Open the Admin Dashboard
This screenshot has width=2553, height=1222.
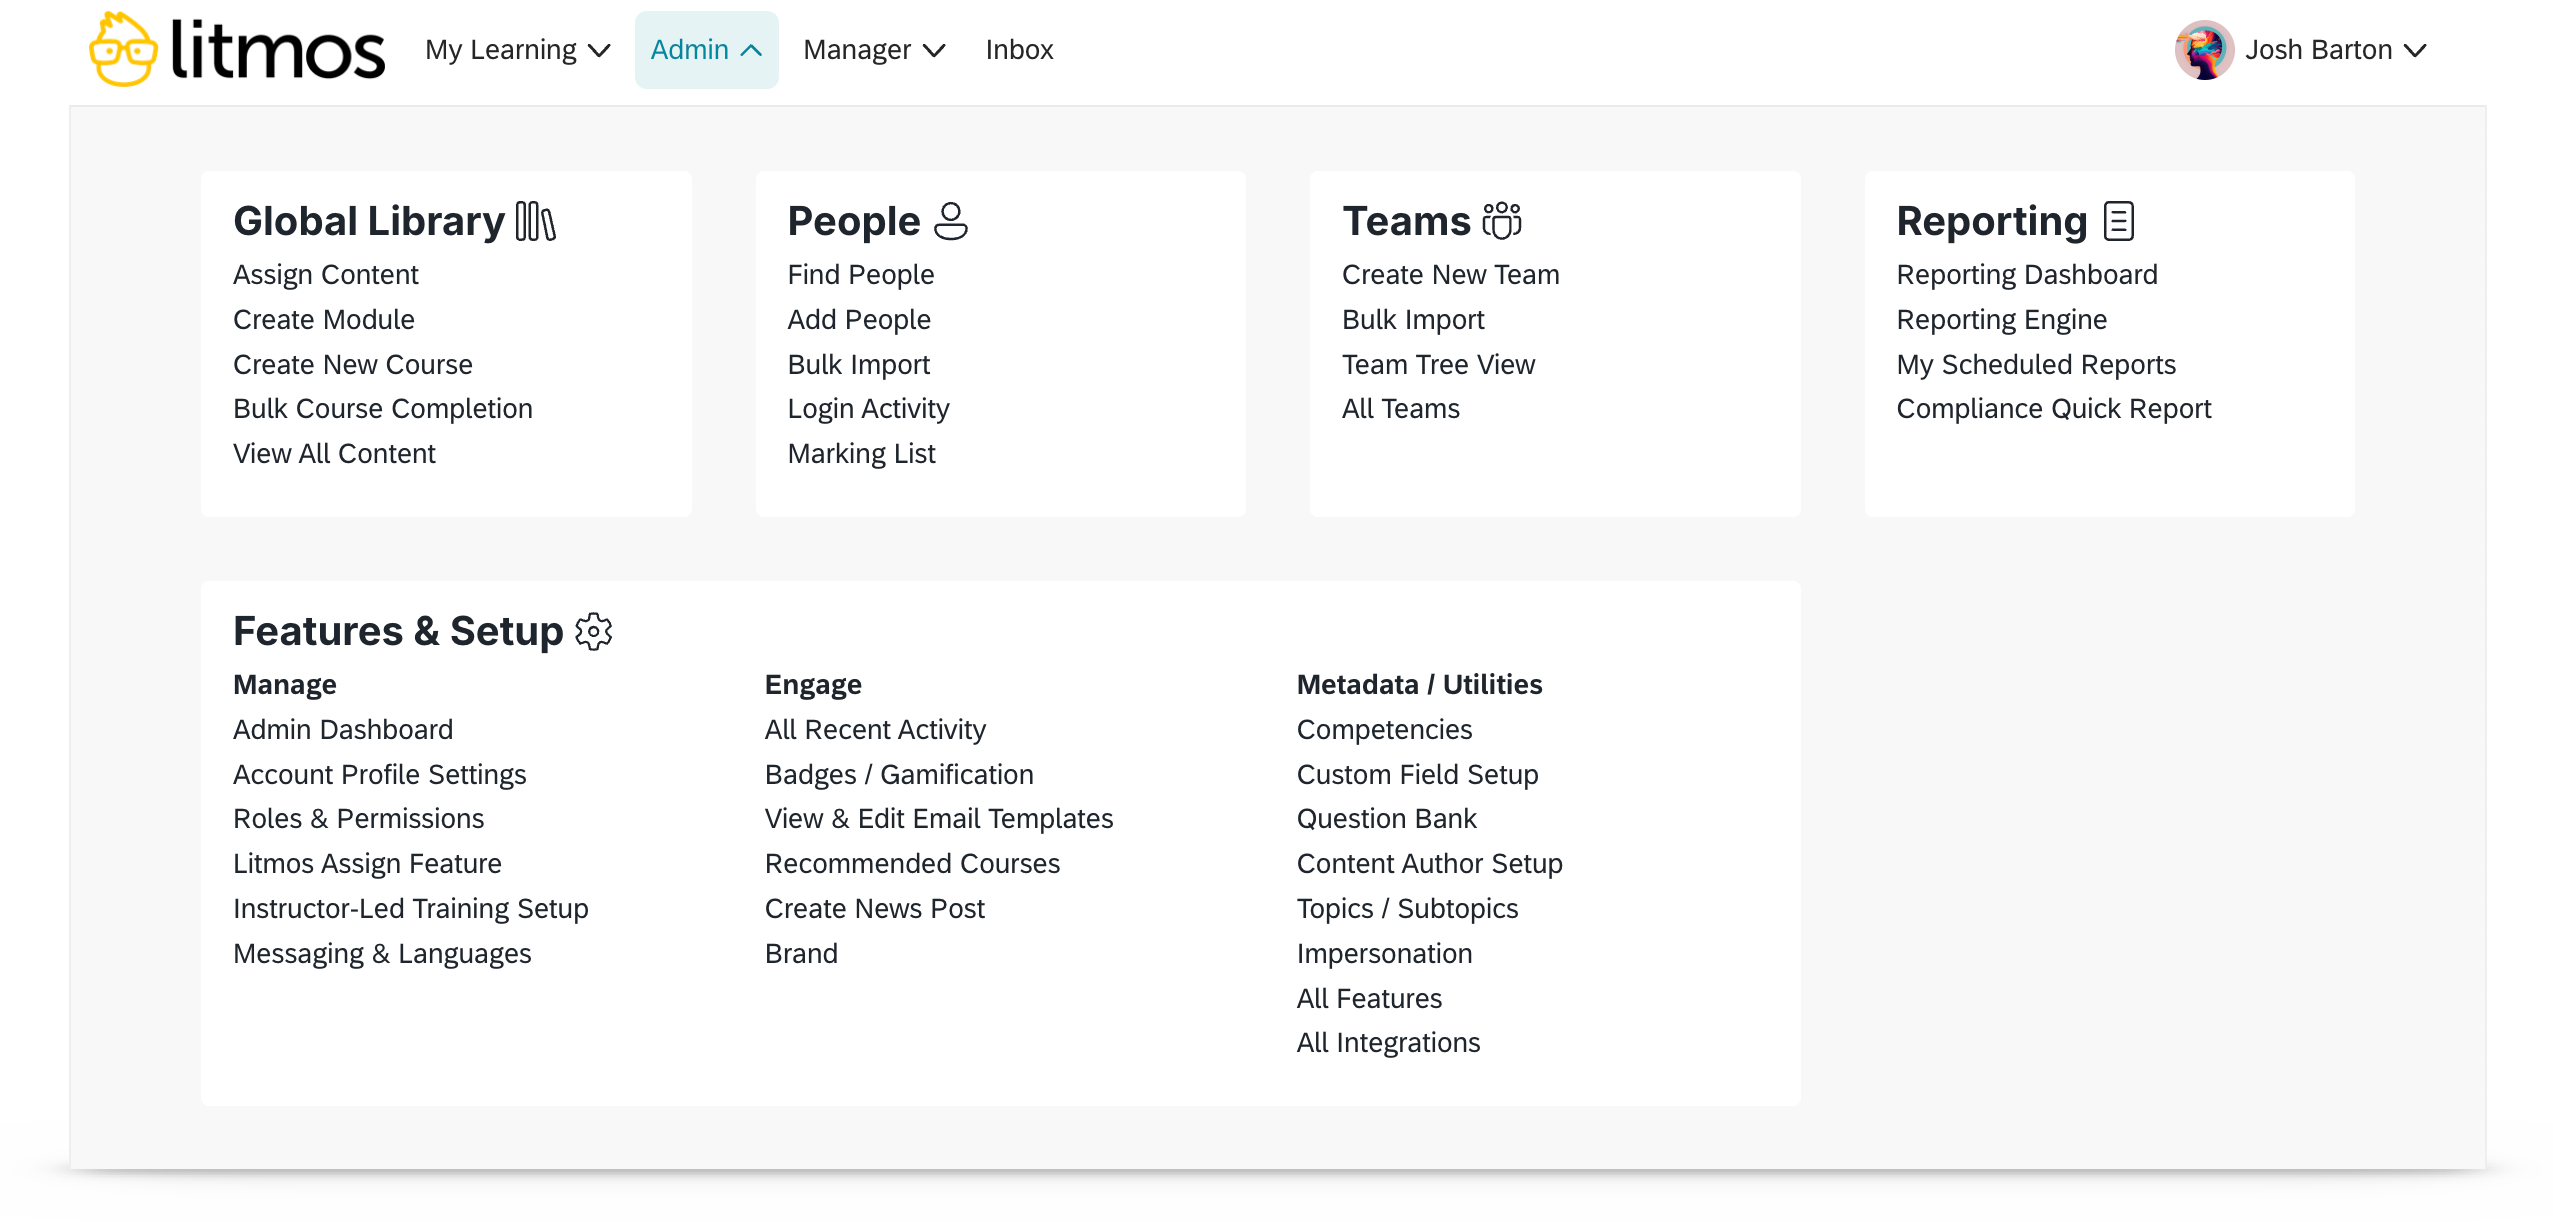pyautogui.click(x=342, y=729)
